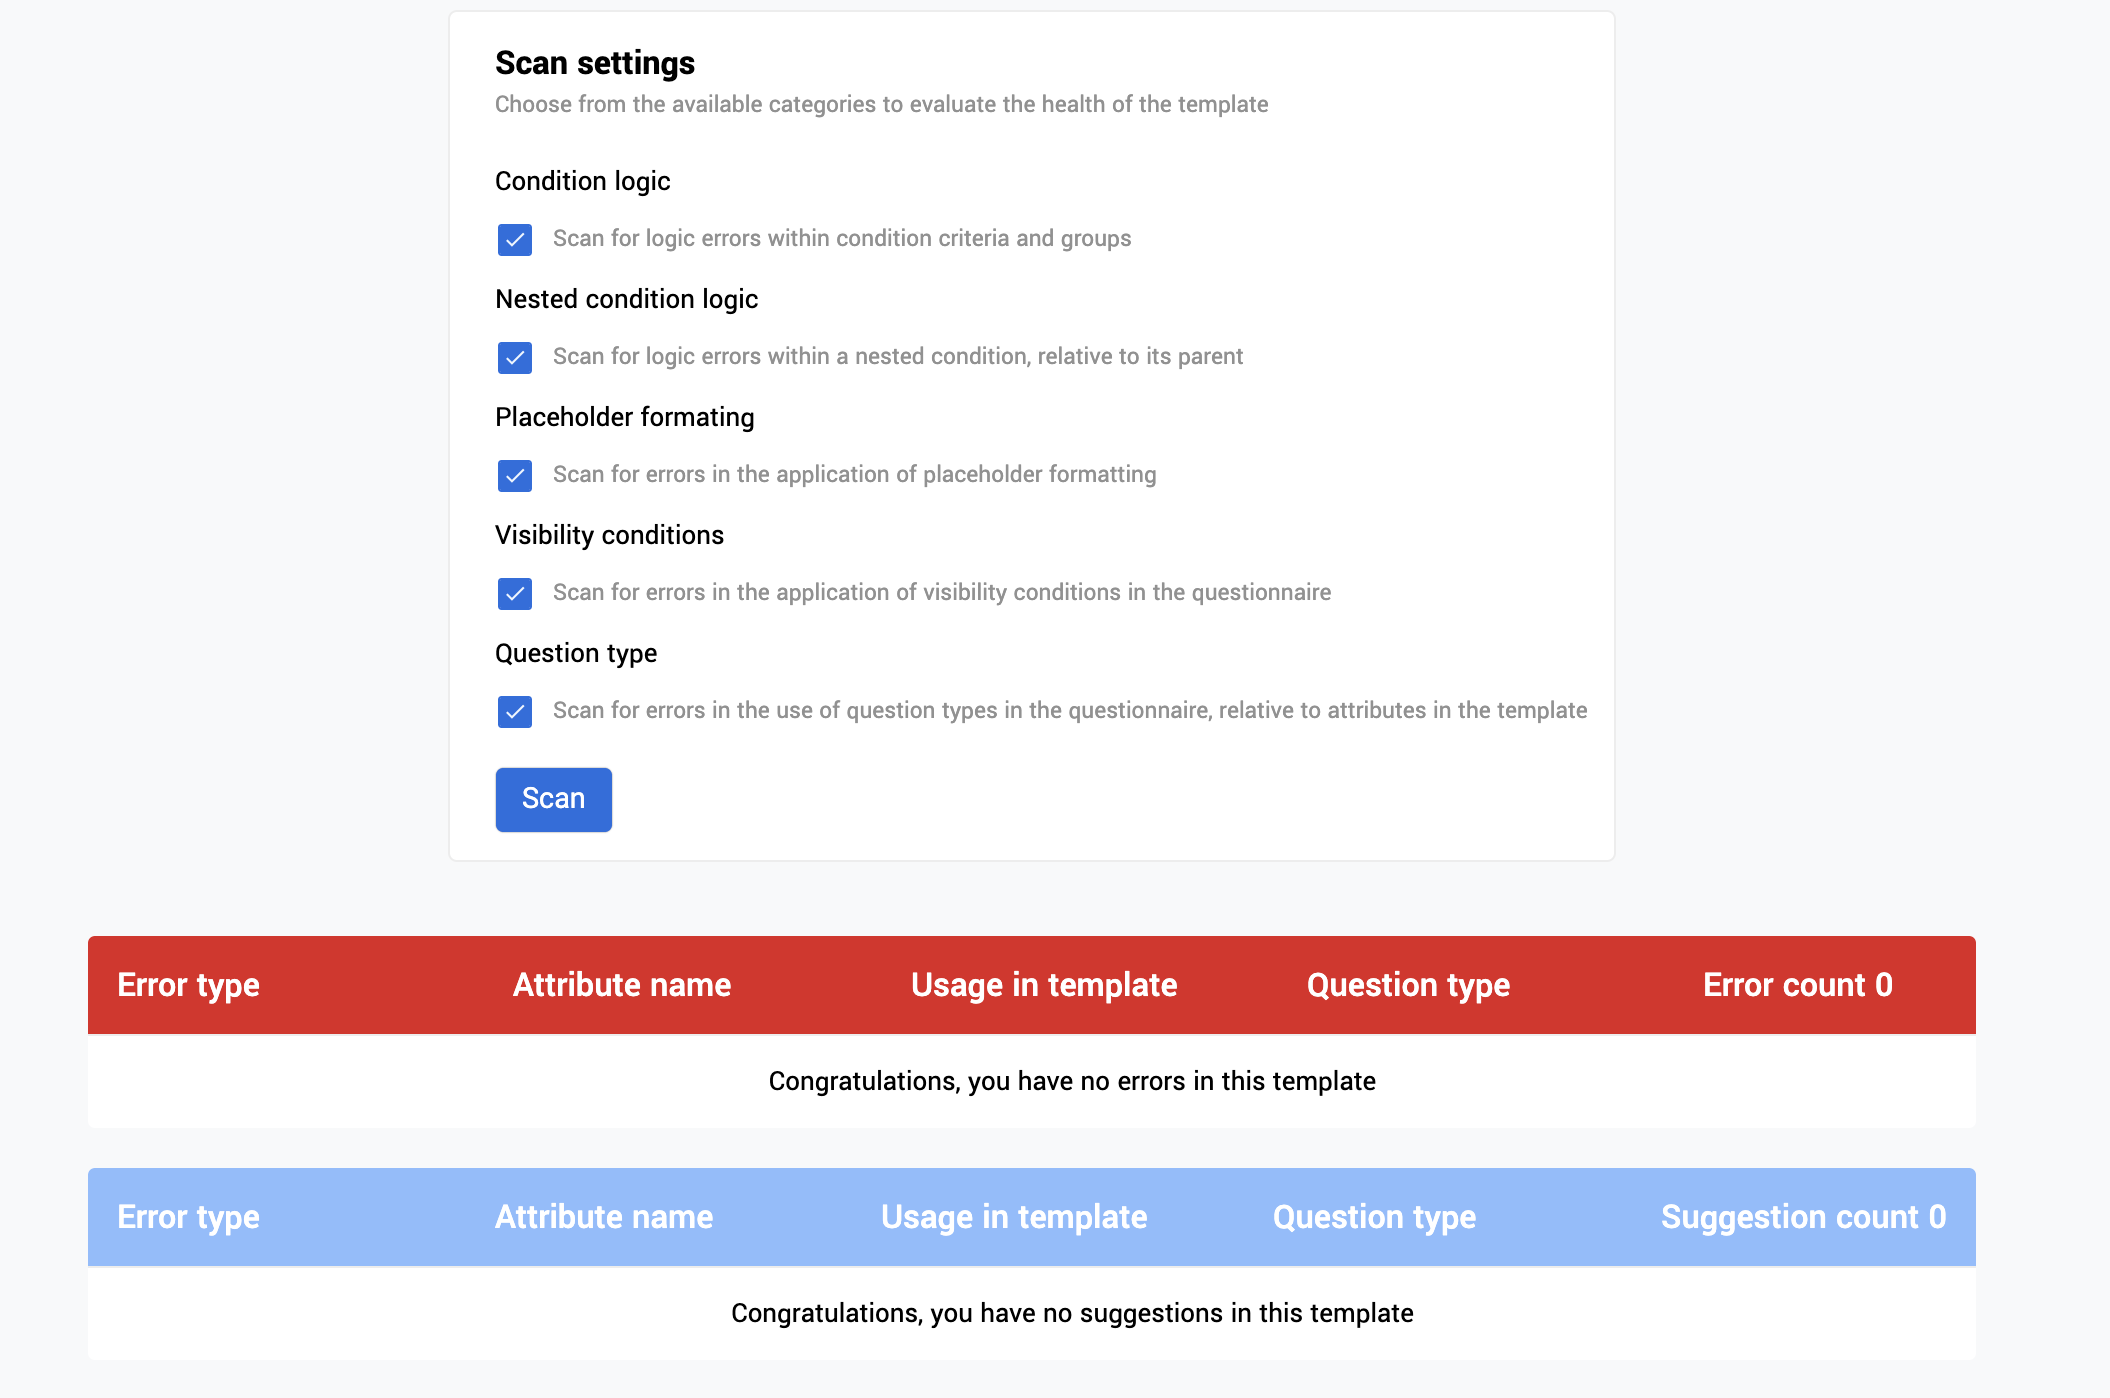Toggle the Nested condition logic checkbox
Image resolution: width=2110 pixels, height=1398 pixels.
tap(515, 358)
